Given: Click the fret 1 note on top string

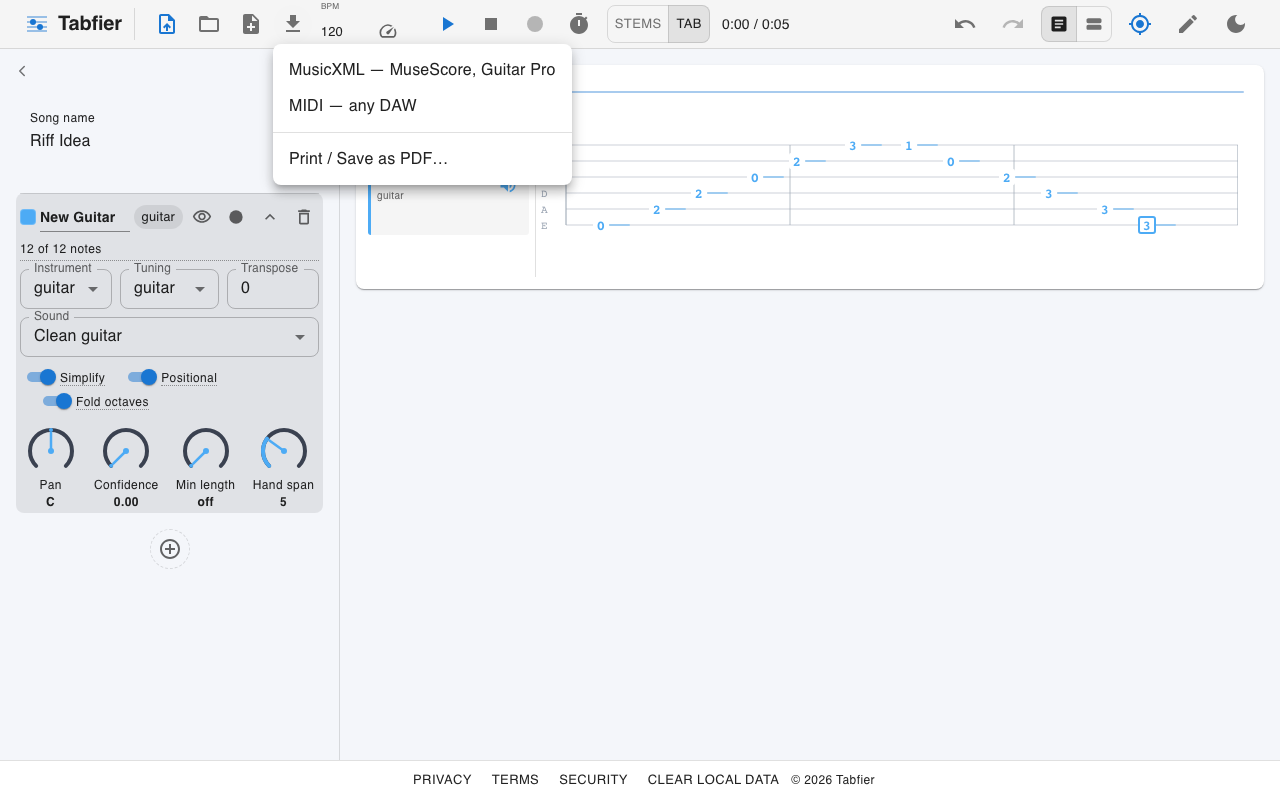Looking at the screenshot, I should [909, 146].
